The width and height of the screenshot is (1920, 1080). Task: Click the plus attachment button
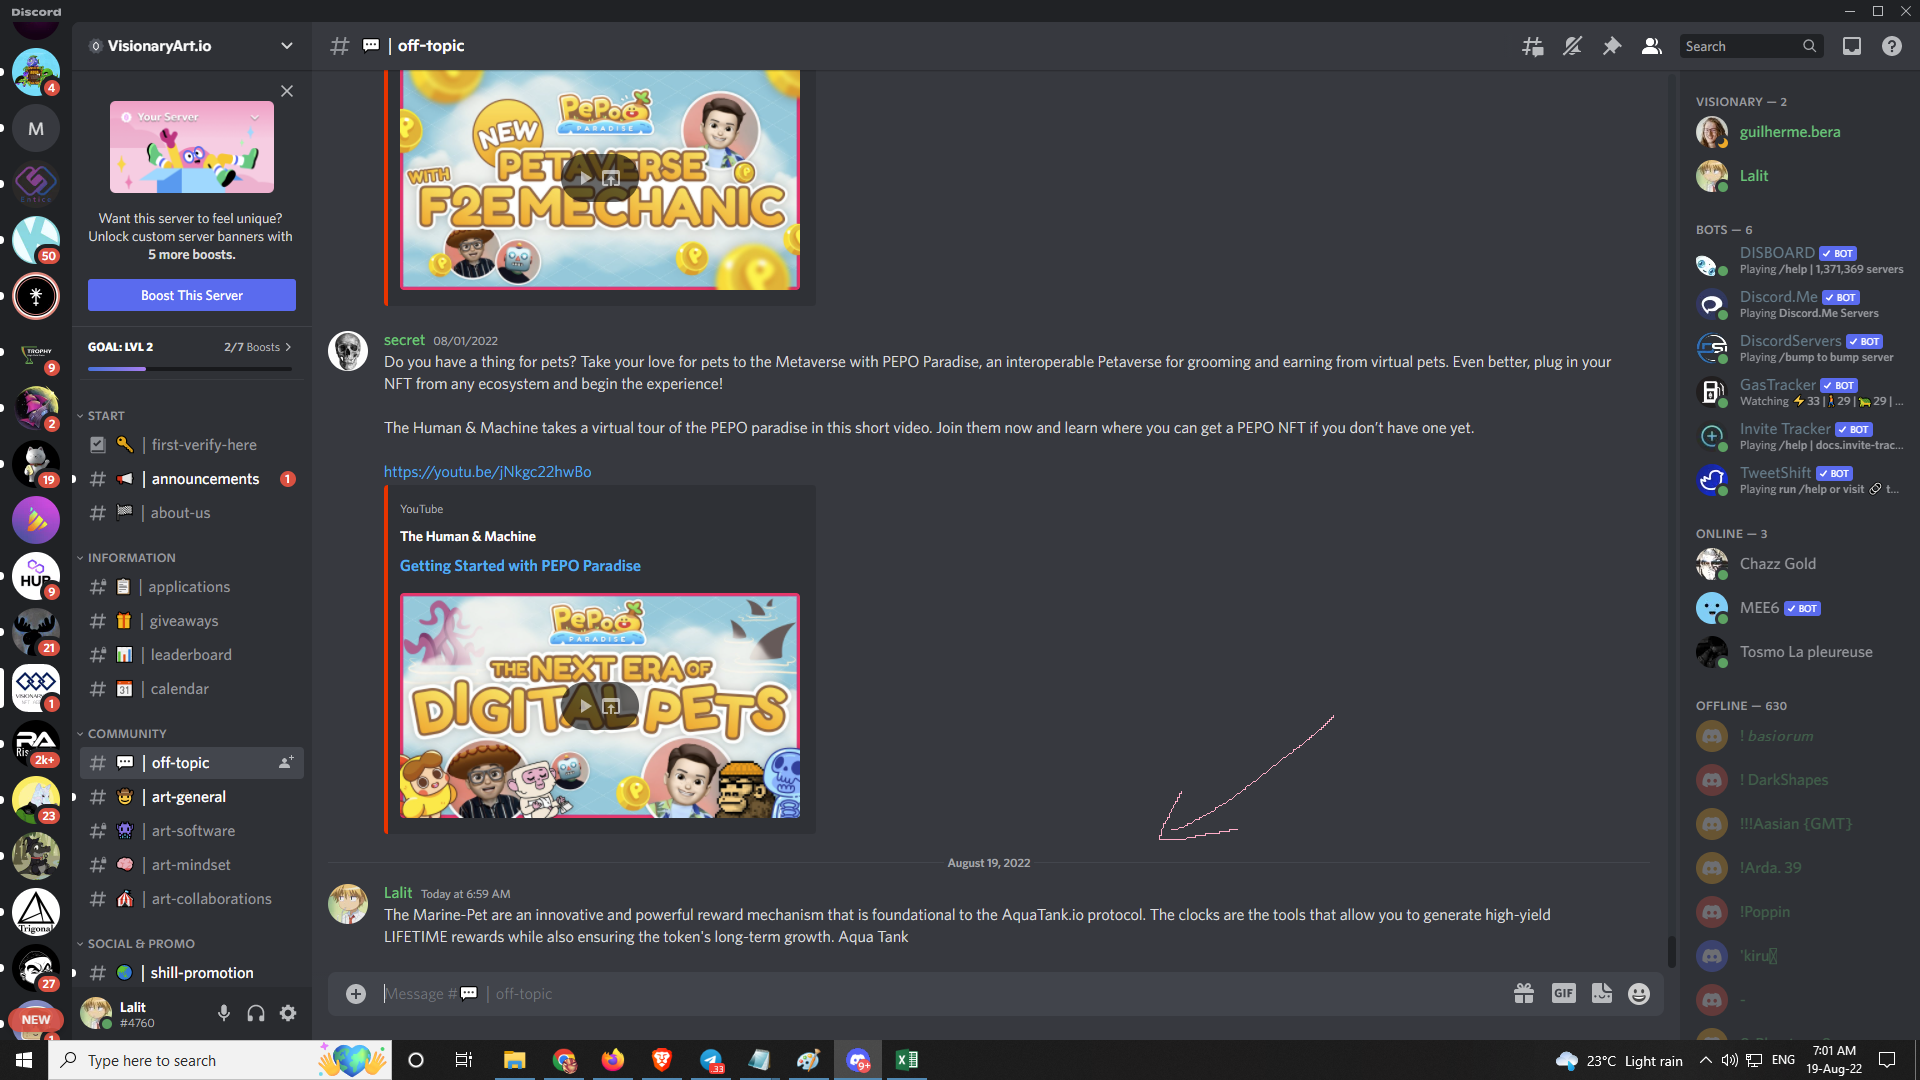tap(356, 994)
